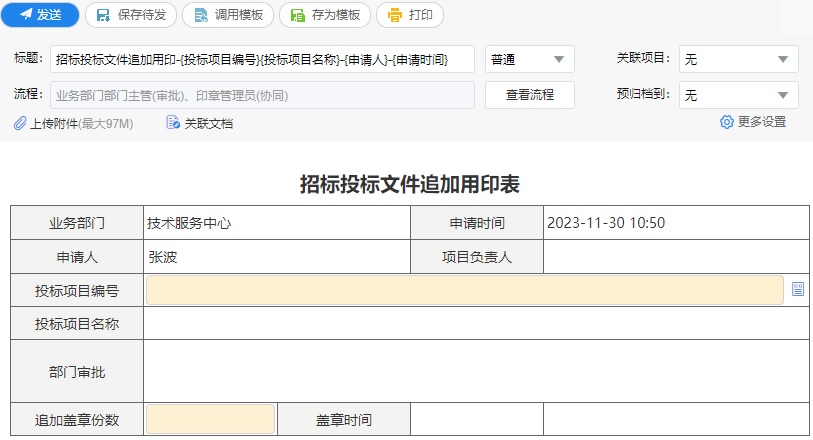Click the 投标项目名称 empty field
813x440 pixels.
click(476, 323)
